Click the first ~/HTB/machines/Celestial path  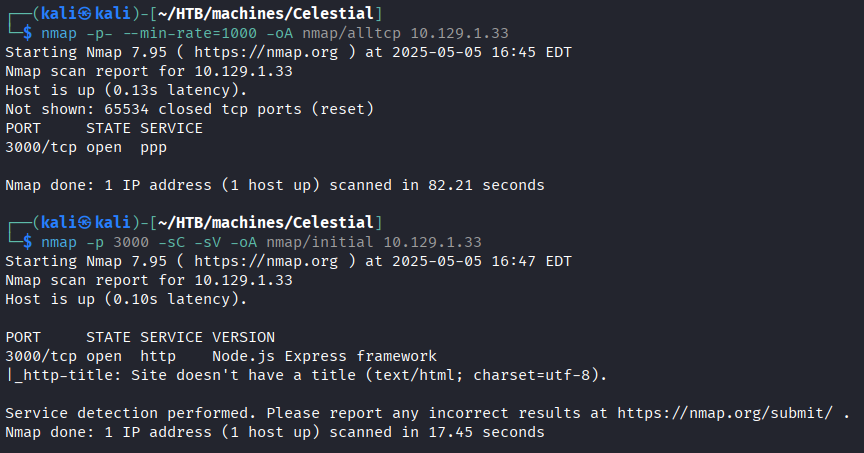[x=266, y=13]
